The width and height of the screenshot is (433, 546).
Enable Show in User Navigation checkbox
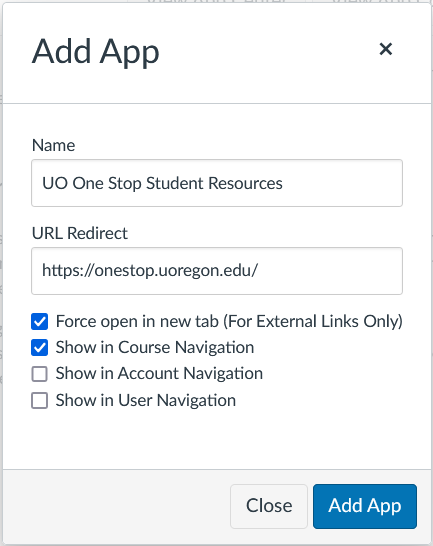pyautogui.click(x=39, y=400)
